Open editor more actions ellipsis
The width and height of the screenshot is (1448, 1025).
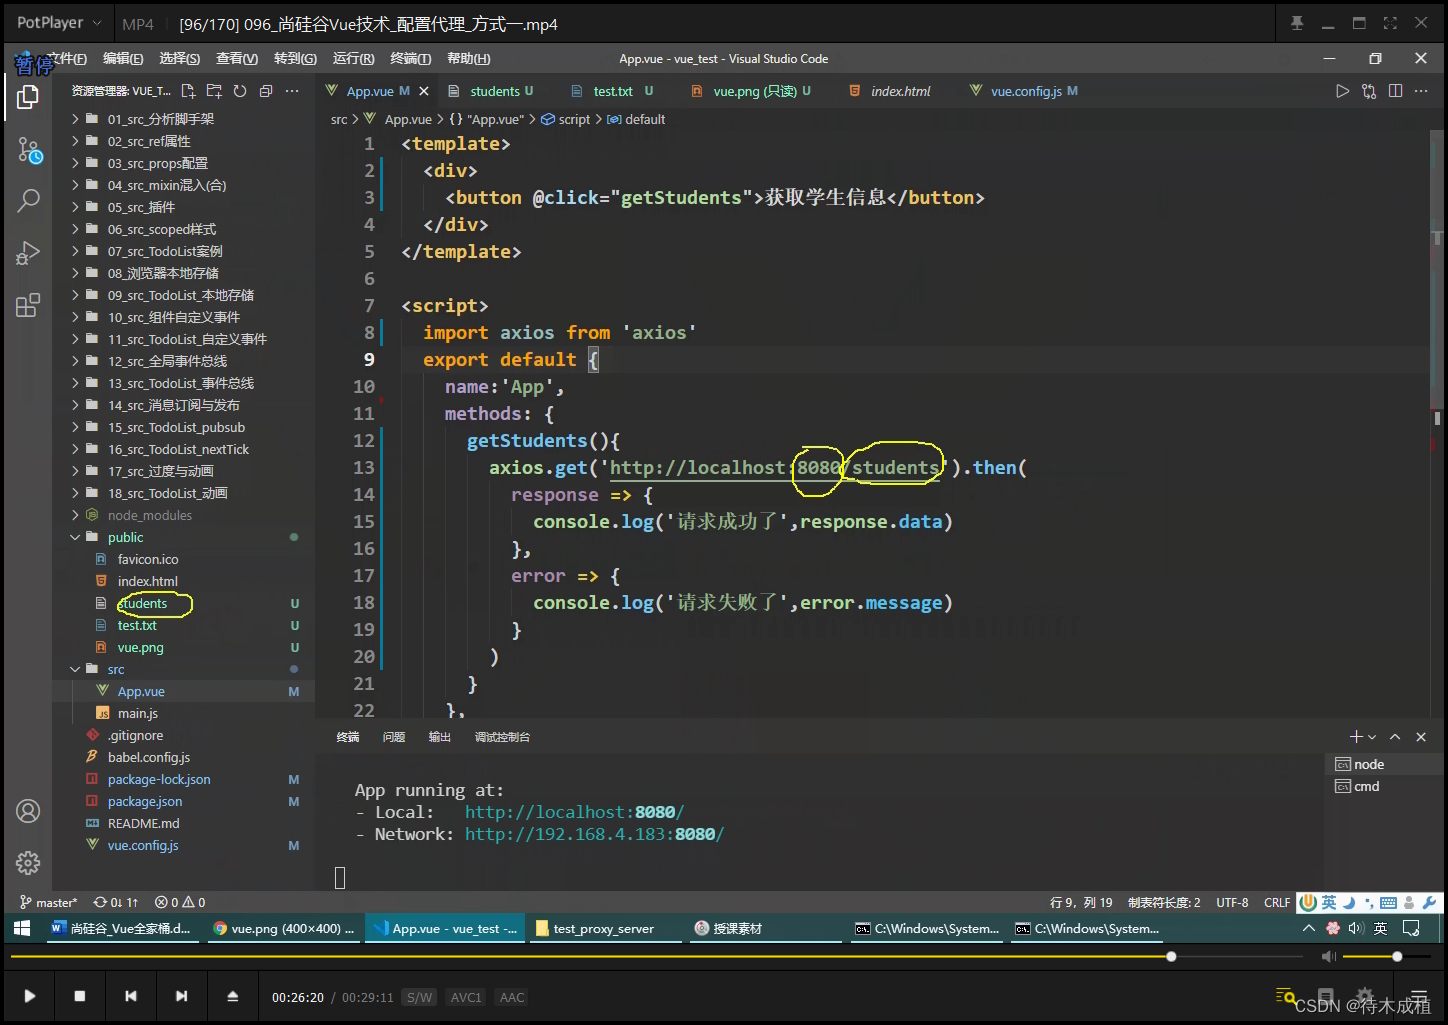pos(1421,91)
